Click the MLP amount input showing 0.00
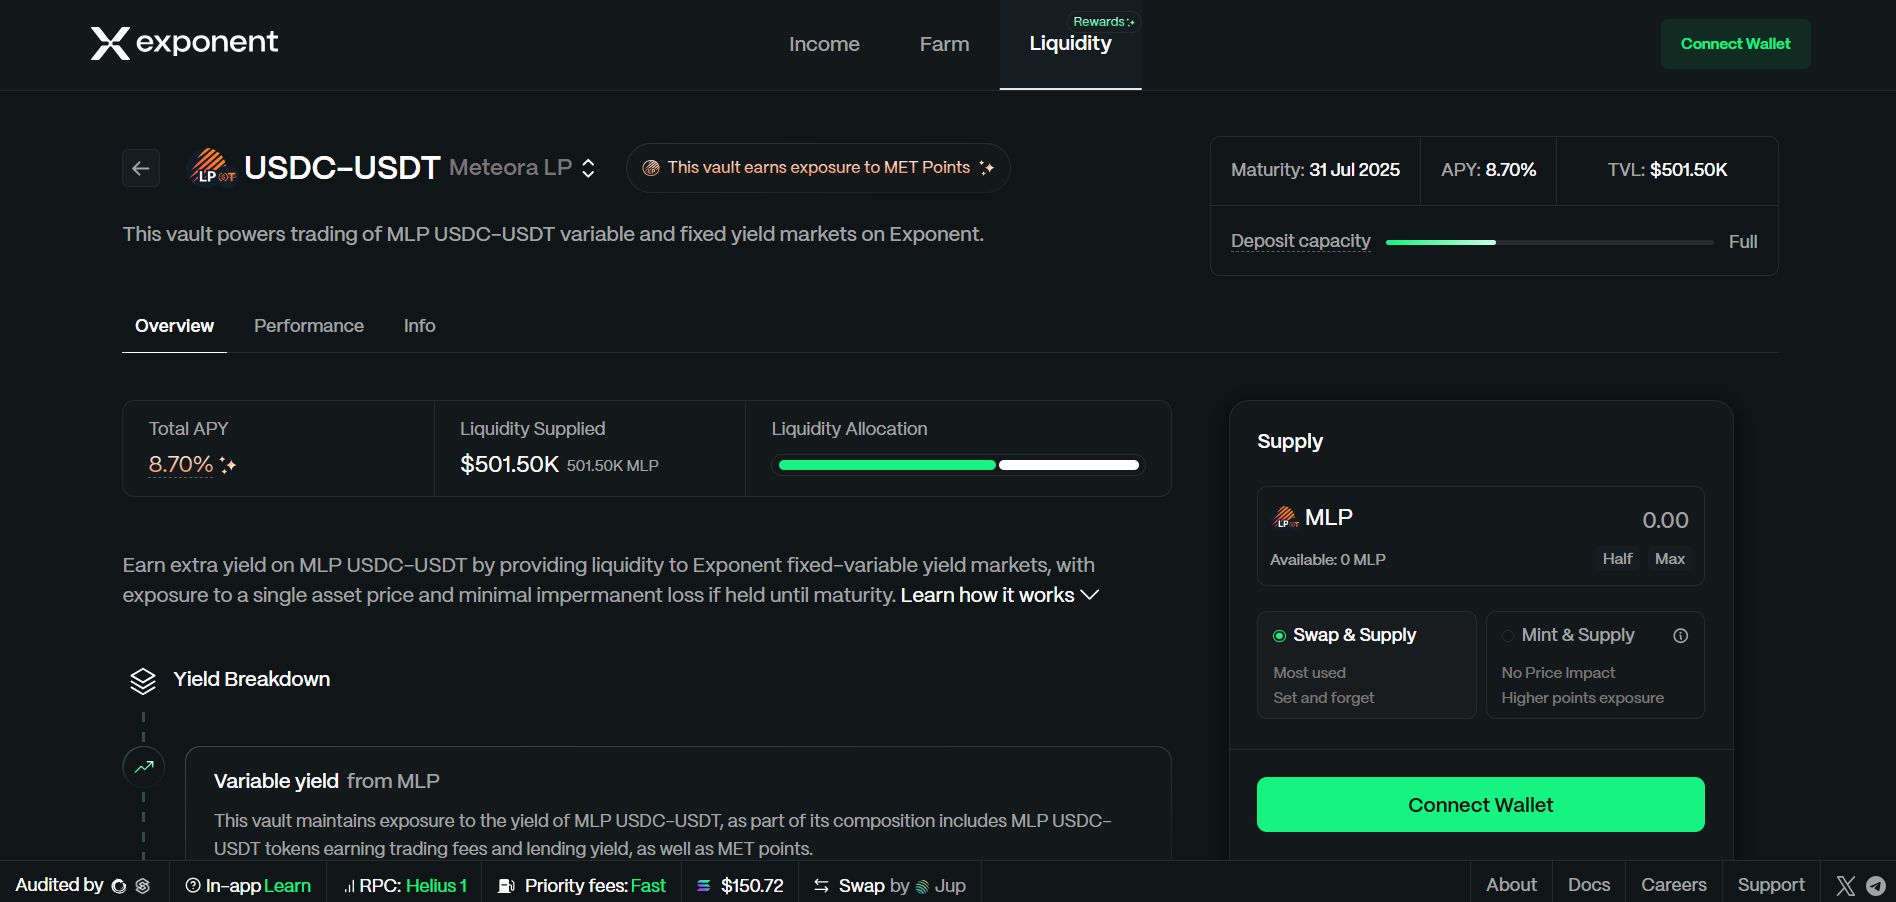 [x=1665, y=520]
